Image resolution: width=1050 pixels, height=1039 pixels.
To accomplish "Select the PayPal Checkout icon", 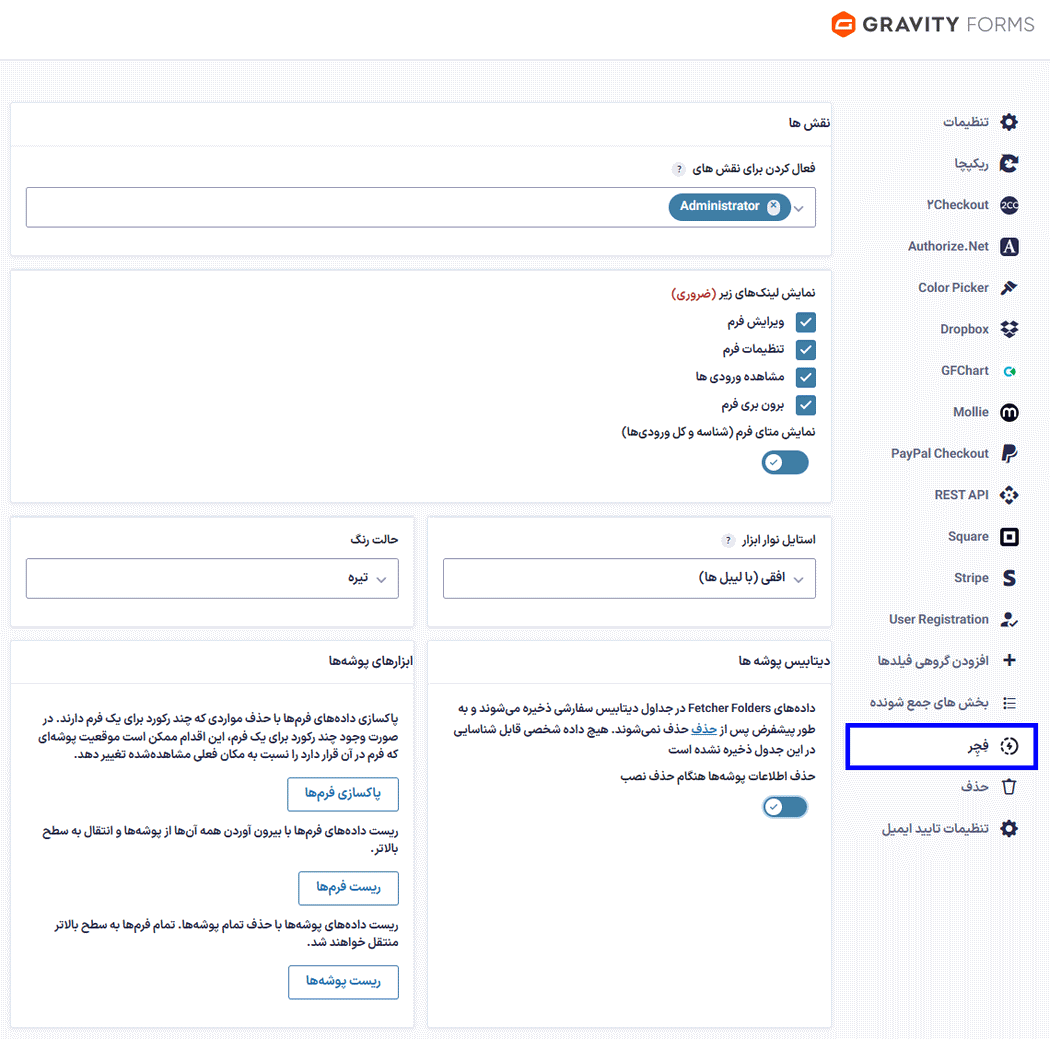I will coord(1009,453).
